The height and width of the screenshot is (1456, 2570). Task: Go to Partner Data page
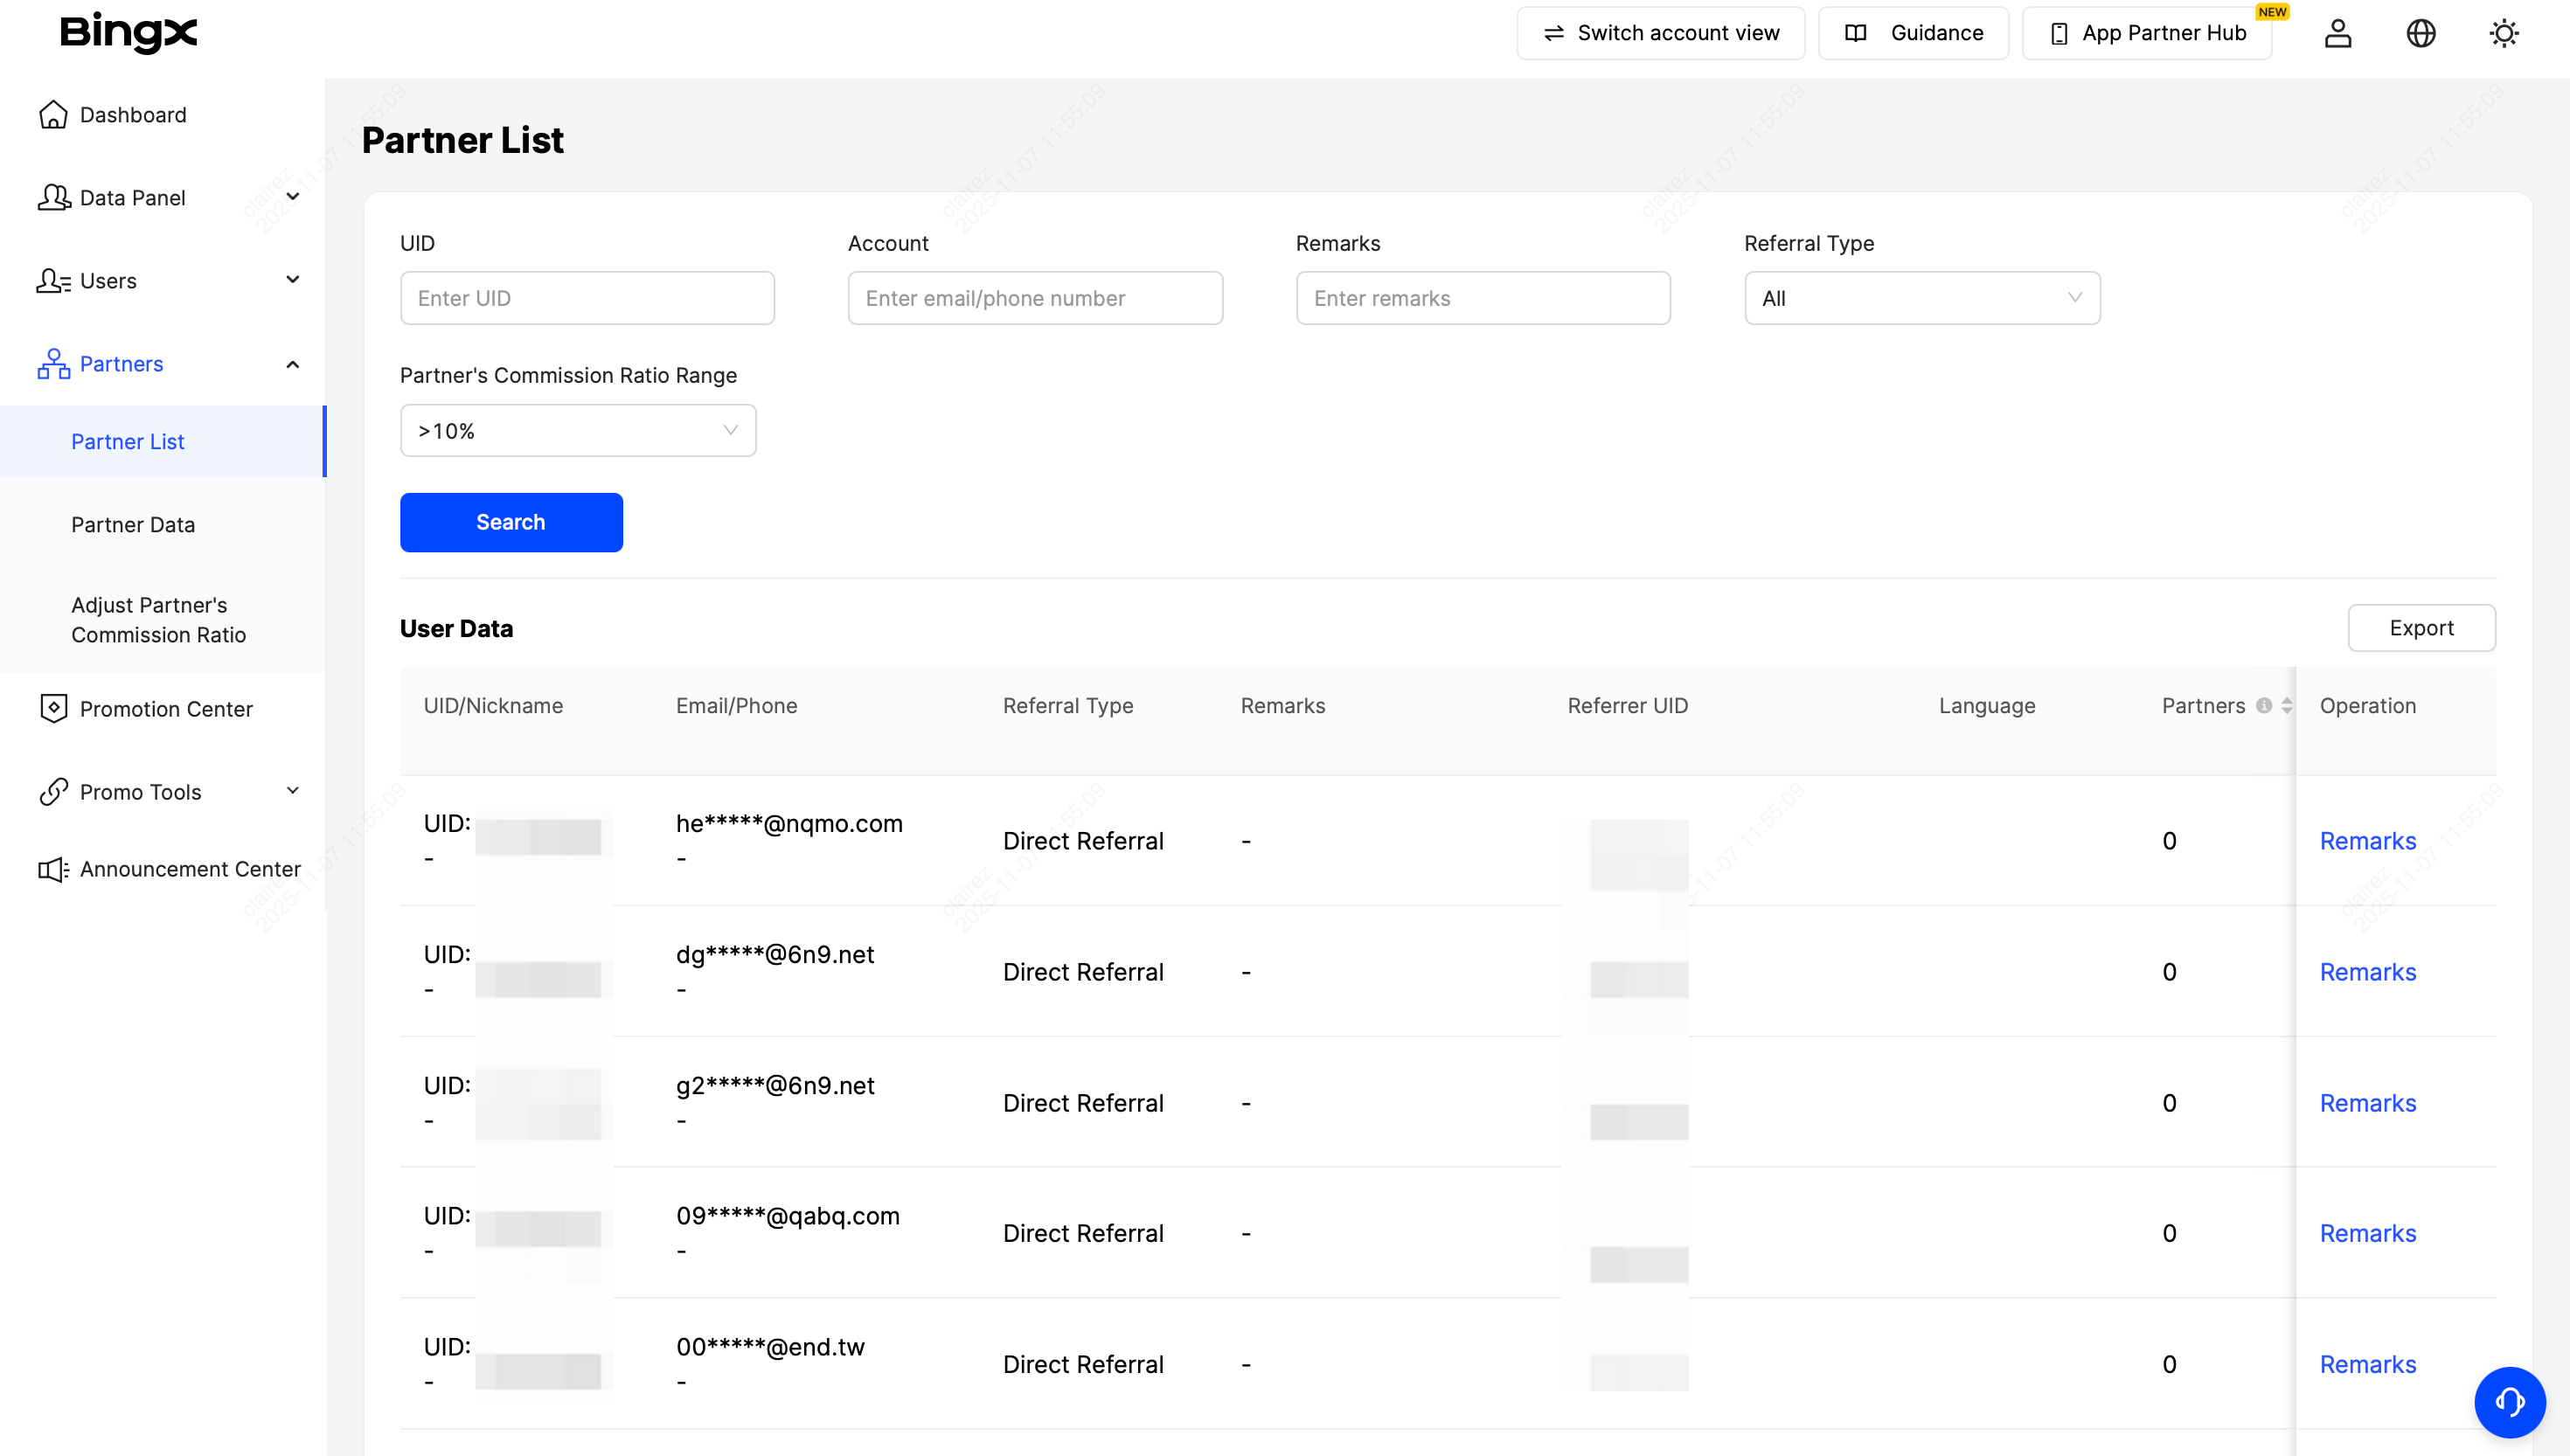click(133, 525)
